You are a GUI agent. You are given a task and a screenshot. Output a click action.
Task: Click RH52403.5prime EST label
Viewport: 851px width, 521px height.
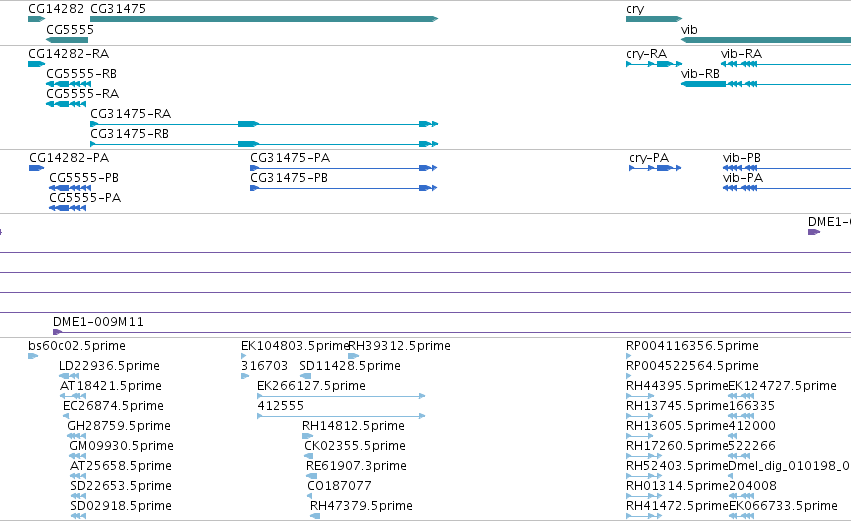coord(677,466)
